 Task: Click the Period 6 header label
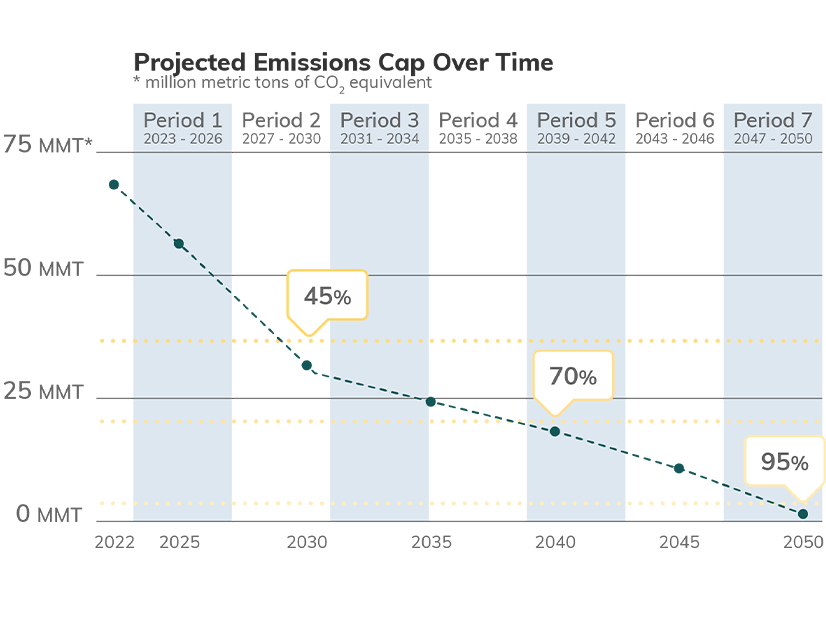(675, 128)
